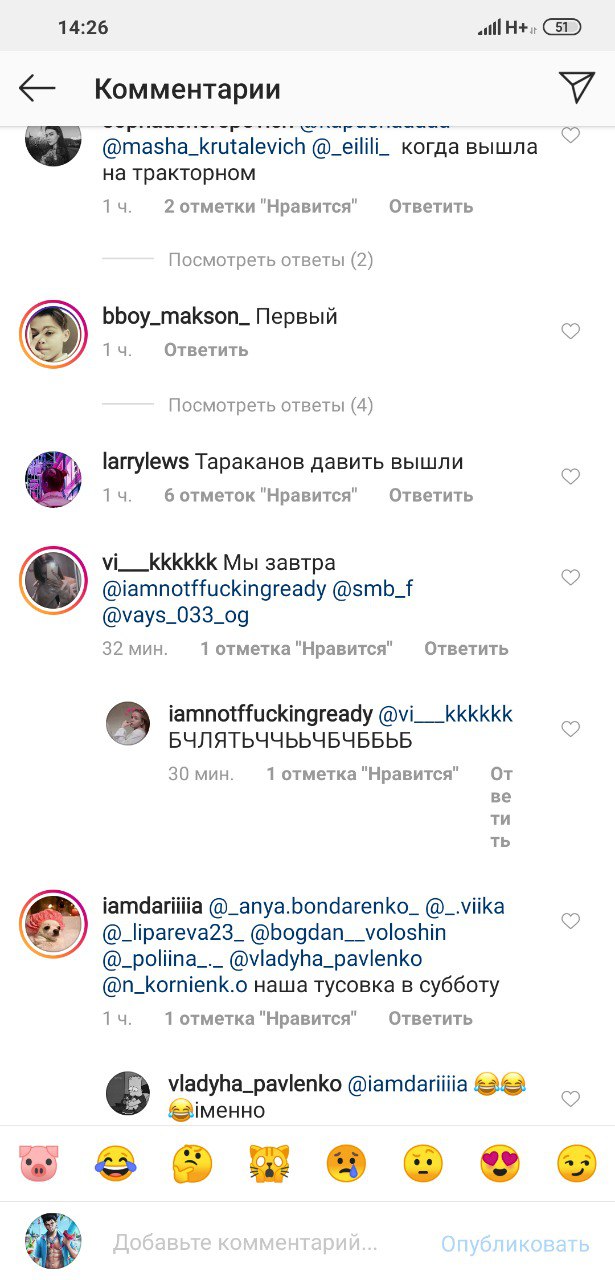Open vi___kkkkkk profile picture

53,580
